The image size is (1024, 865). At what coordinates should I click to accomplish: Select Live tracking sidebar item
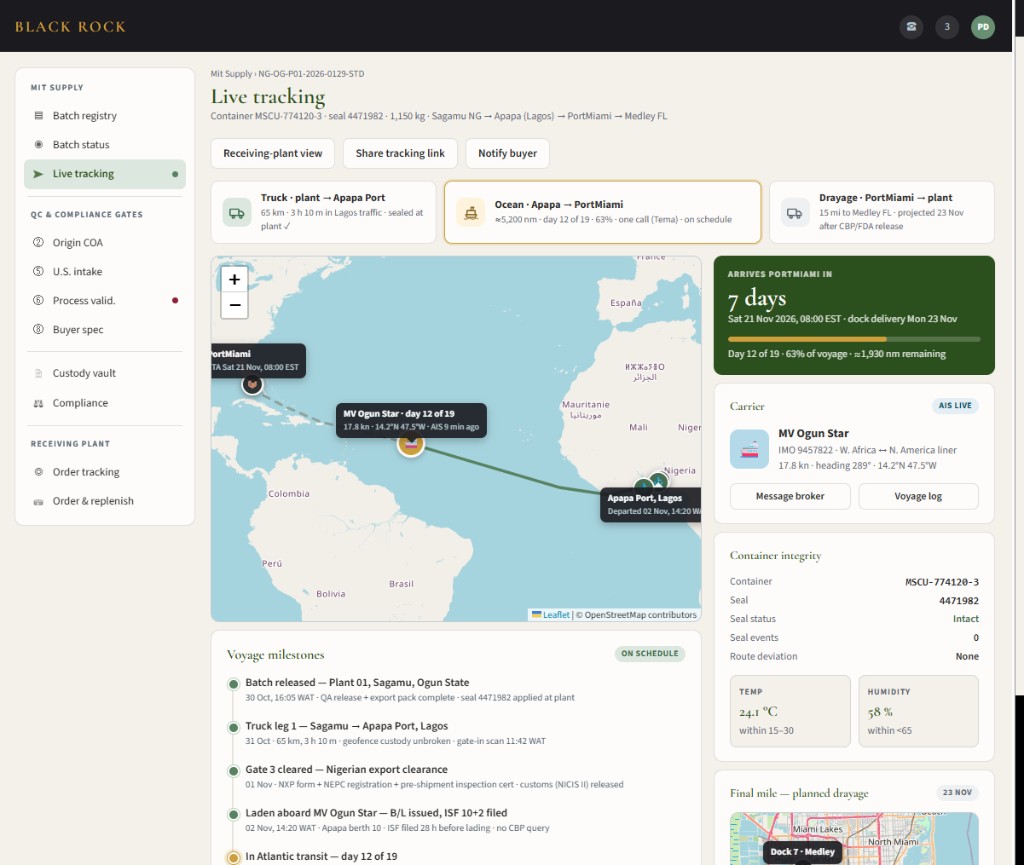[105, 174]
